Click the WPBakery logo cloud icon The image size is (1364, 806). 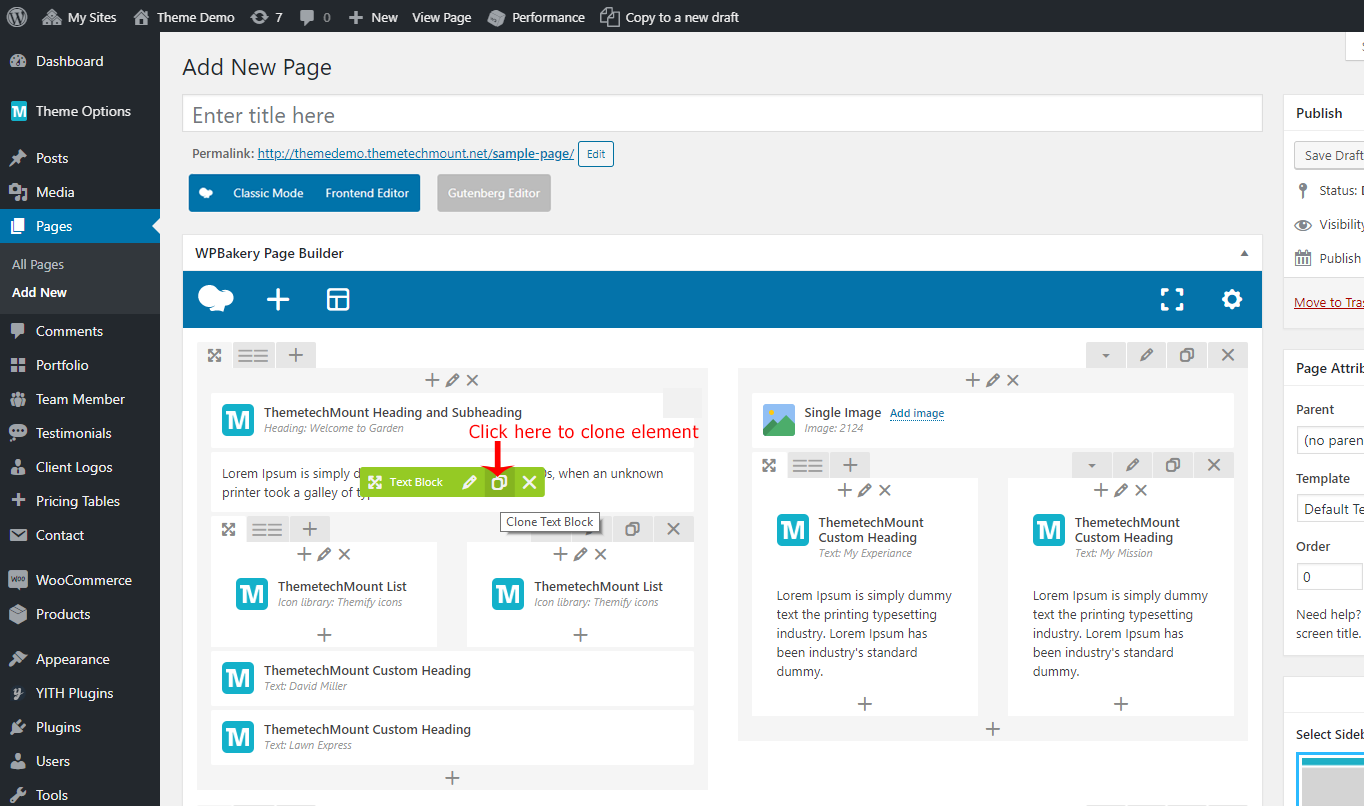[216, 299]
